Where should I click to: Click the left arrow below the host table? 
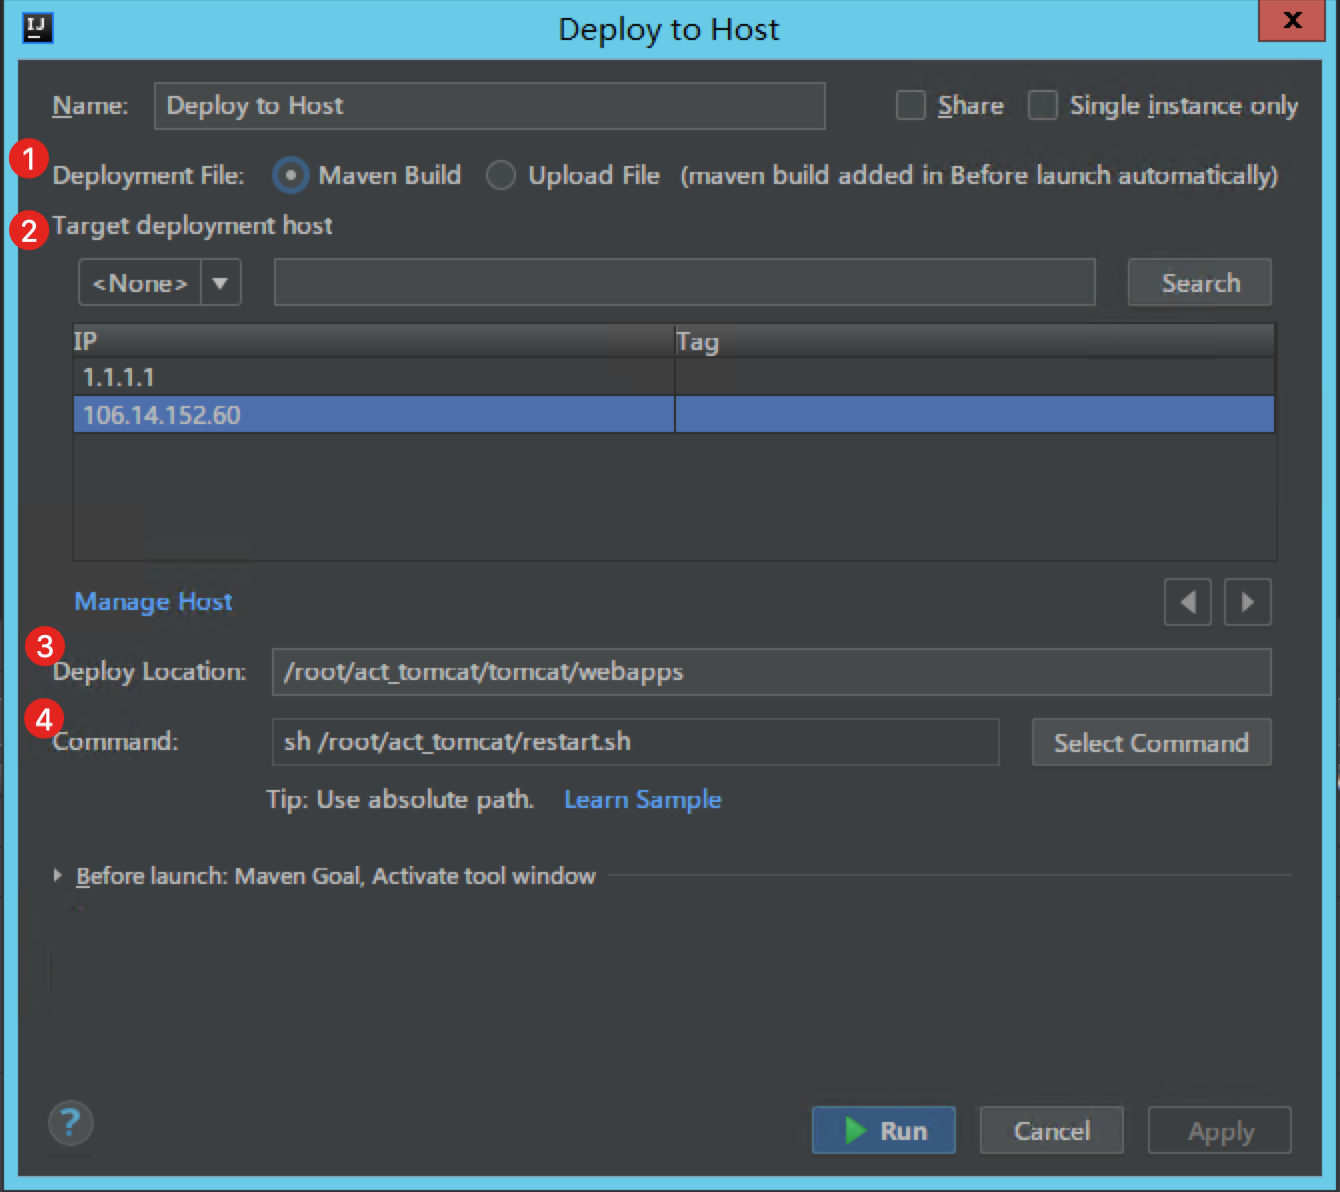click(1187, 601)
